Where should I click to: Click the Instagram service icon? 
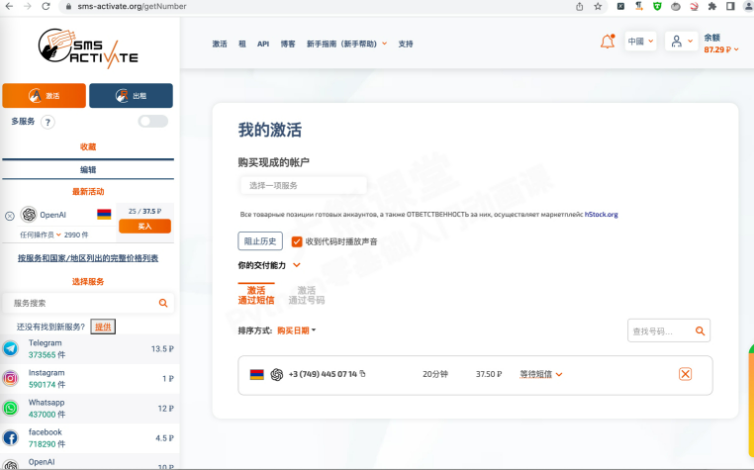click(11, 378)
